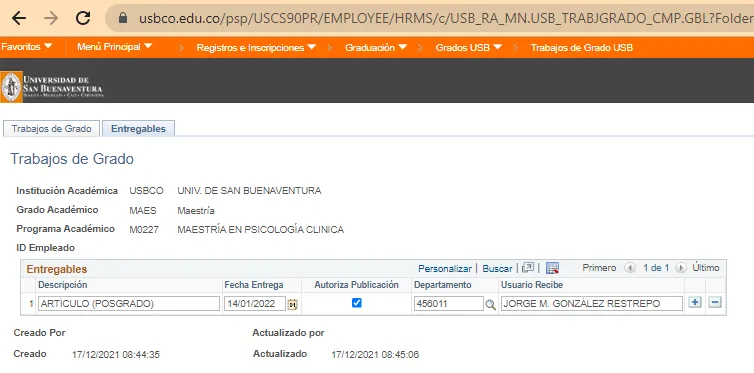Click the Trabajos de Grado USB breadcrumb
The image size is (754, 373).
pos(581,48)
